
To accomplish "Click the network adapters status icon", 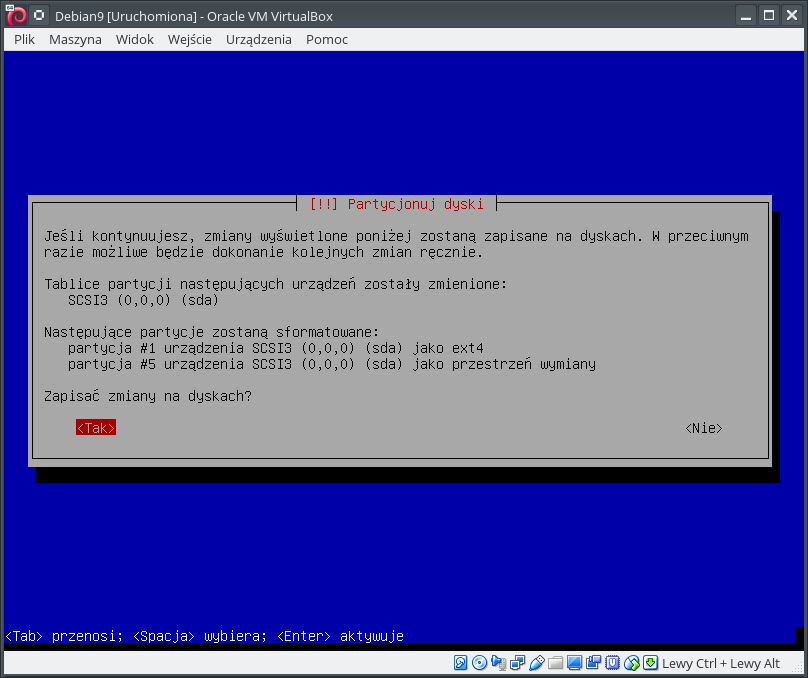I will point(518,663).
